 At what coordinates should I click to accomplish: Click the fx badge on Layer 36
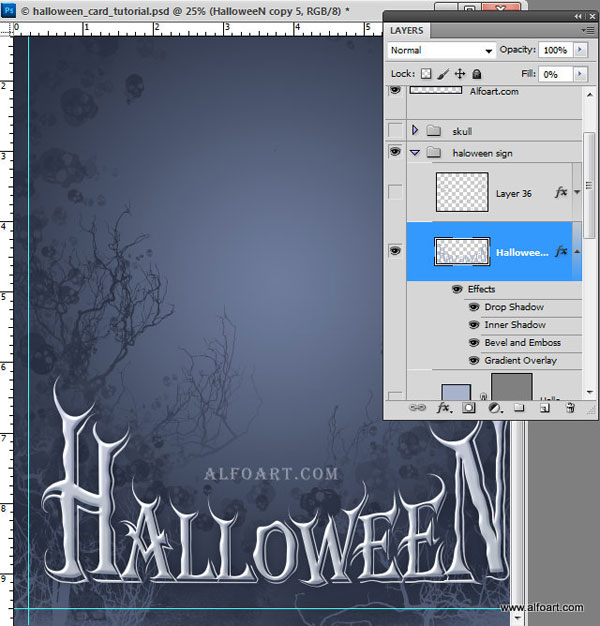tap(561, 192)
